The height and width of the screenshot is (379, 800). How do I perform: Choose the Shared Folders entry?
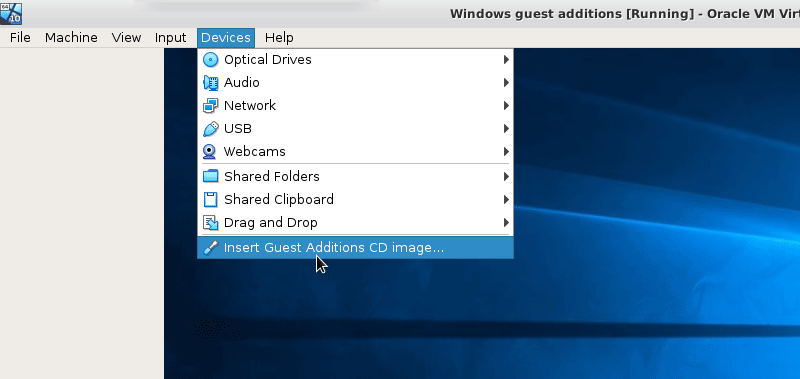(356, 176)
